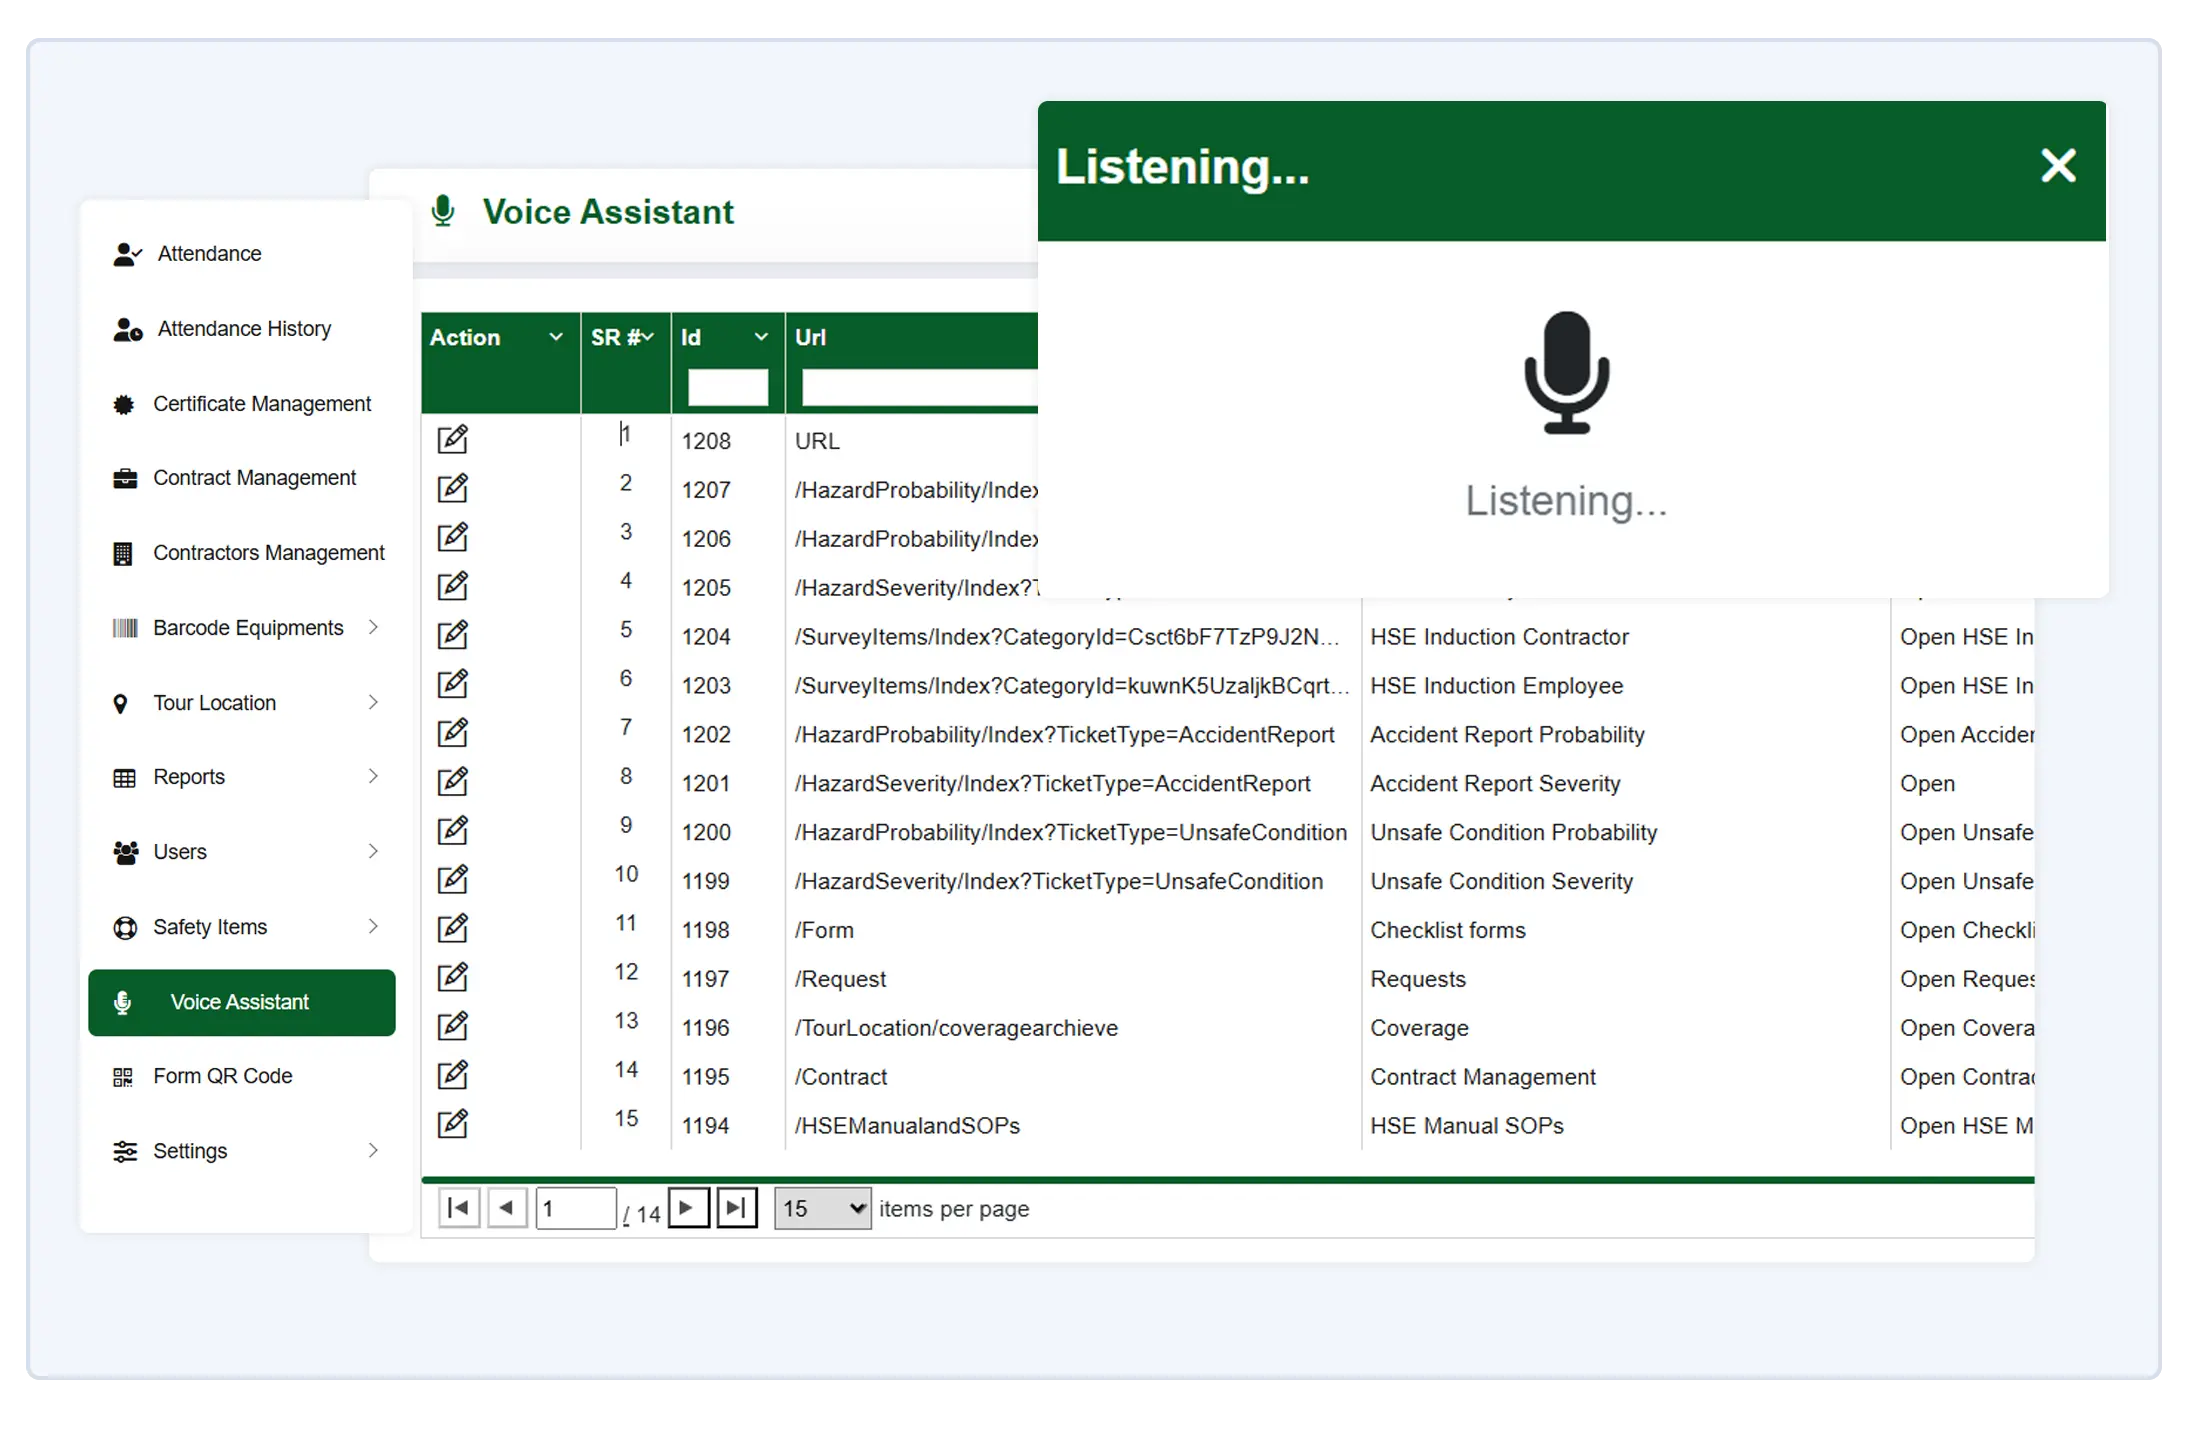Click the edit icon for row 1198 /Form

[x=452, y=928]
